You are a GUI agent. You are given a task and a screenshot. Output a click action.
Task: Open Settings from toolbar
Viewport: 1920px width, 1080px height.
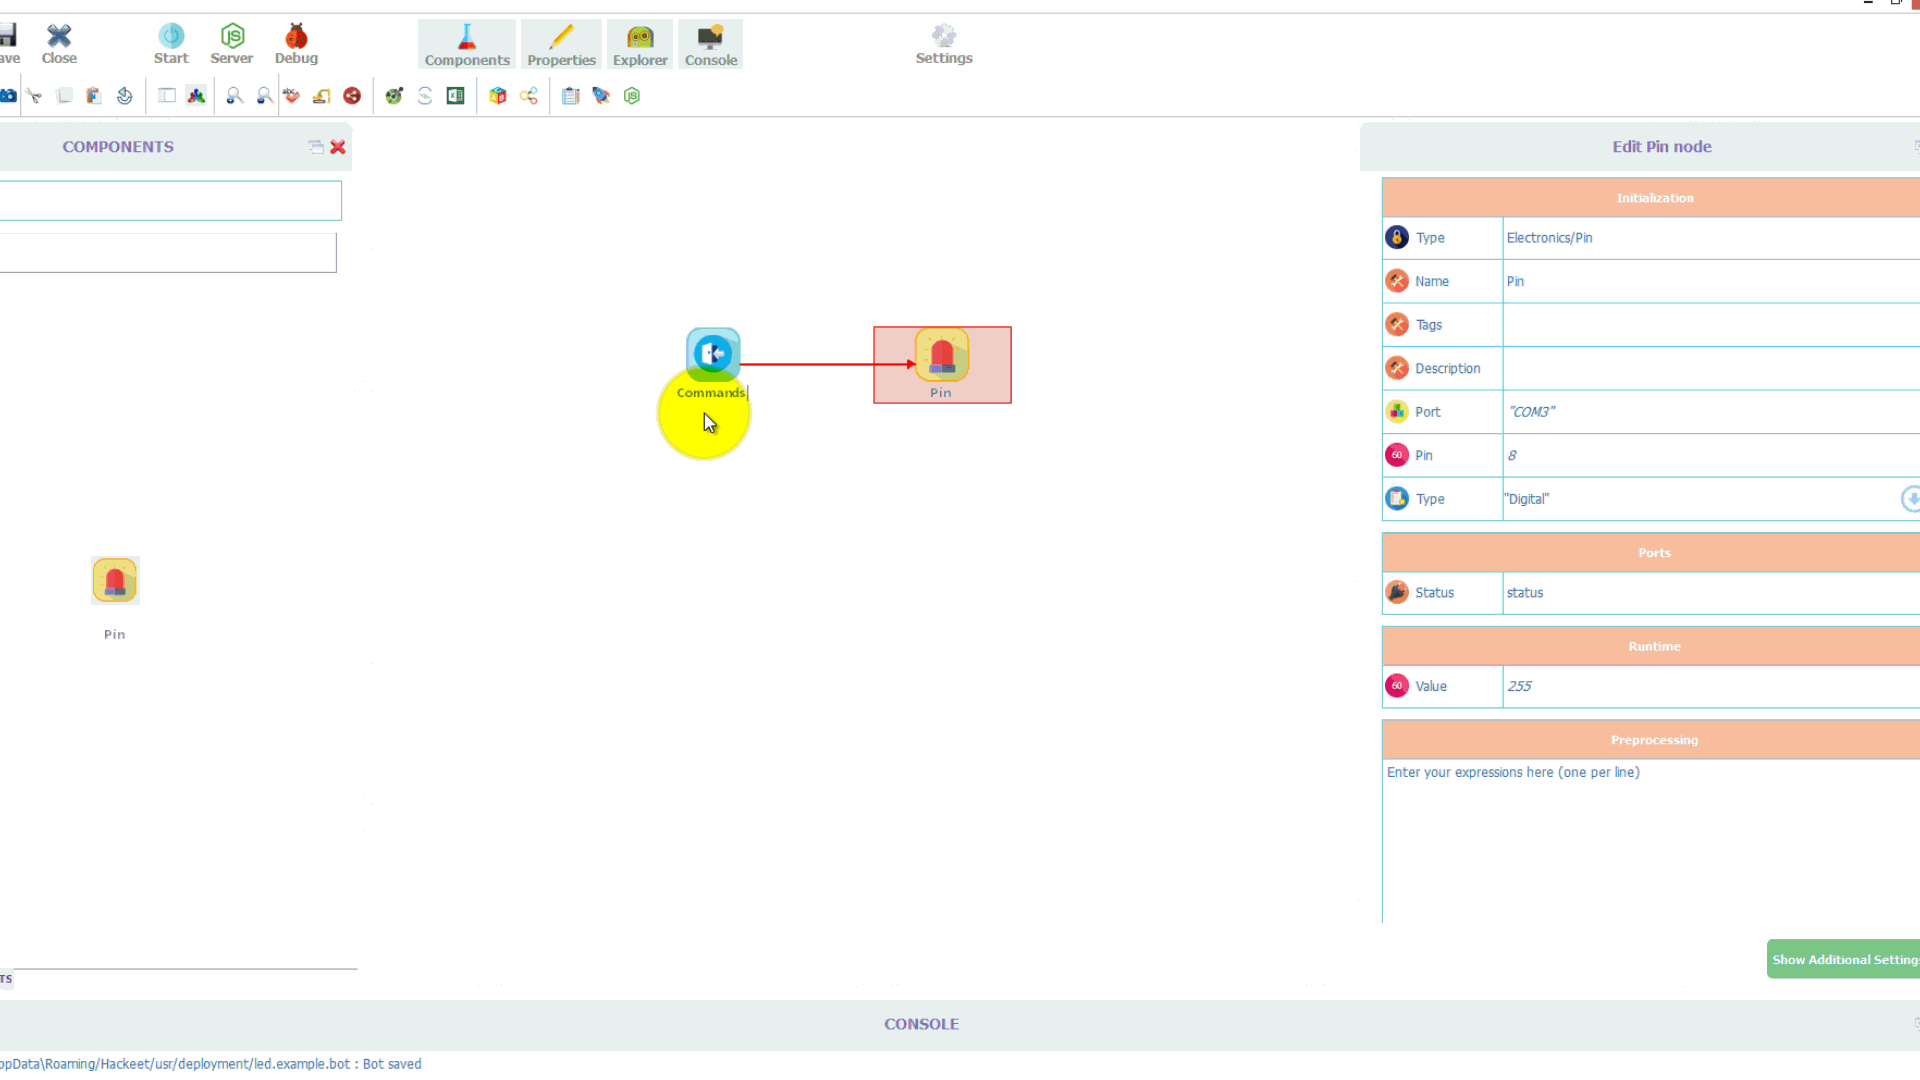click(x=944, y=42)
